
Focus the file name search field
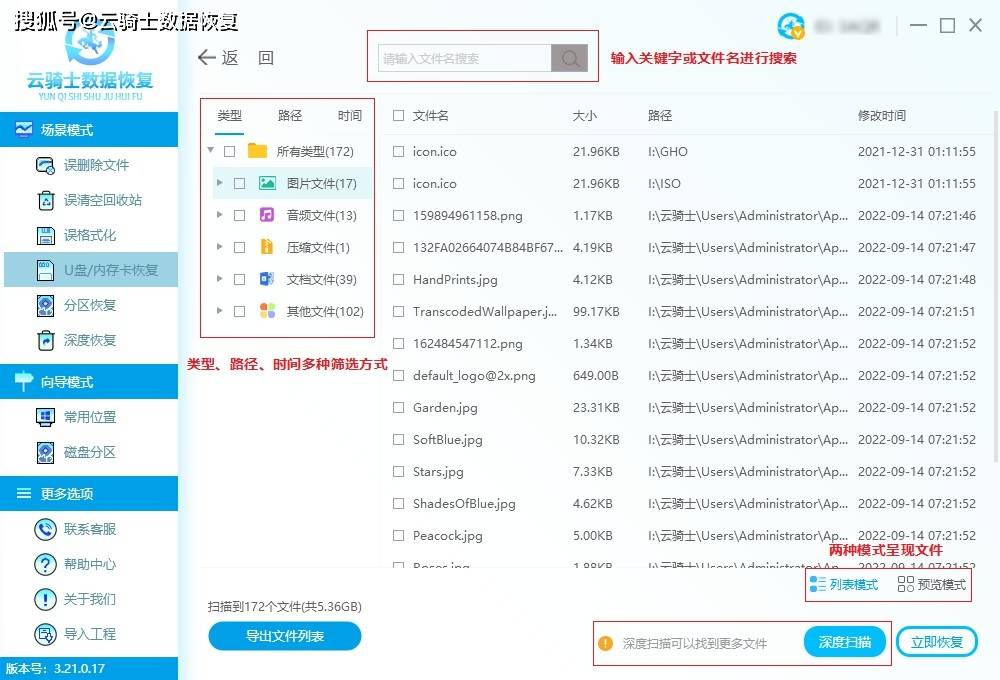pos(465,59)
